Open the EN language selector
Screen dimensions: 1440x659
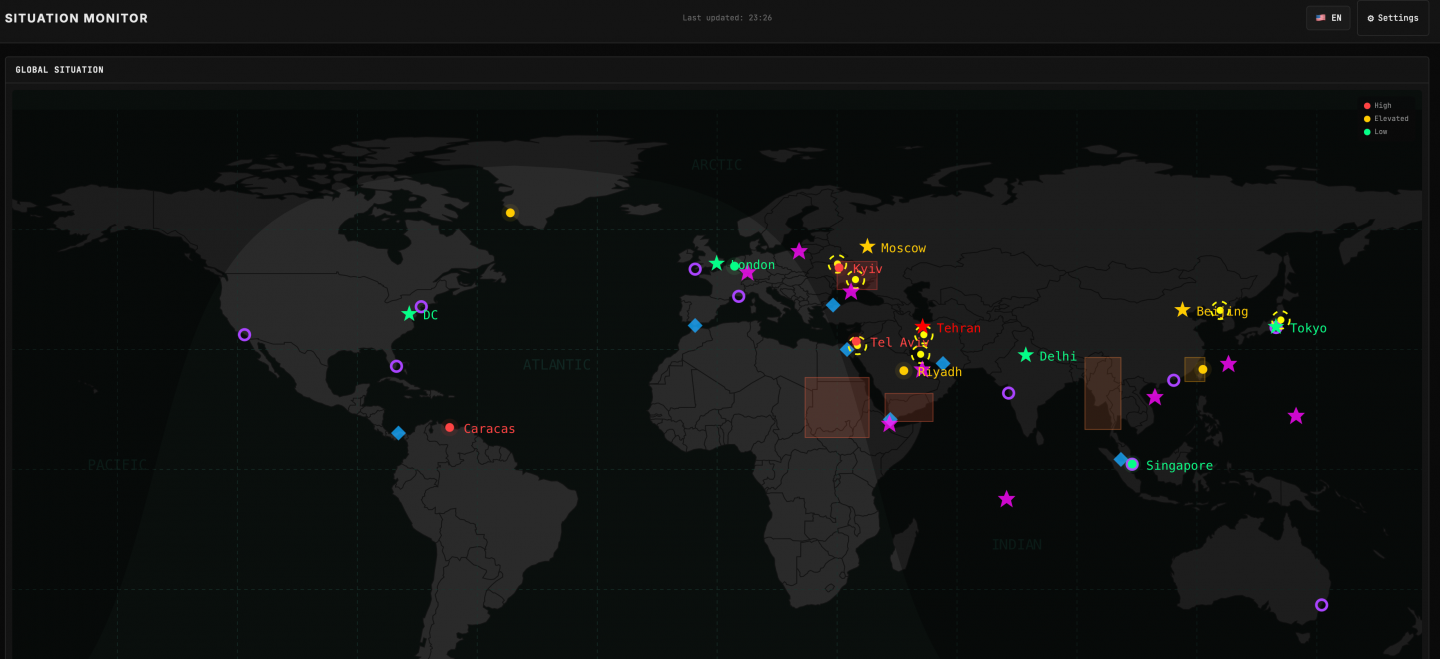point(1327,18)
